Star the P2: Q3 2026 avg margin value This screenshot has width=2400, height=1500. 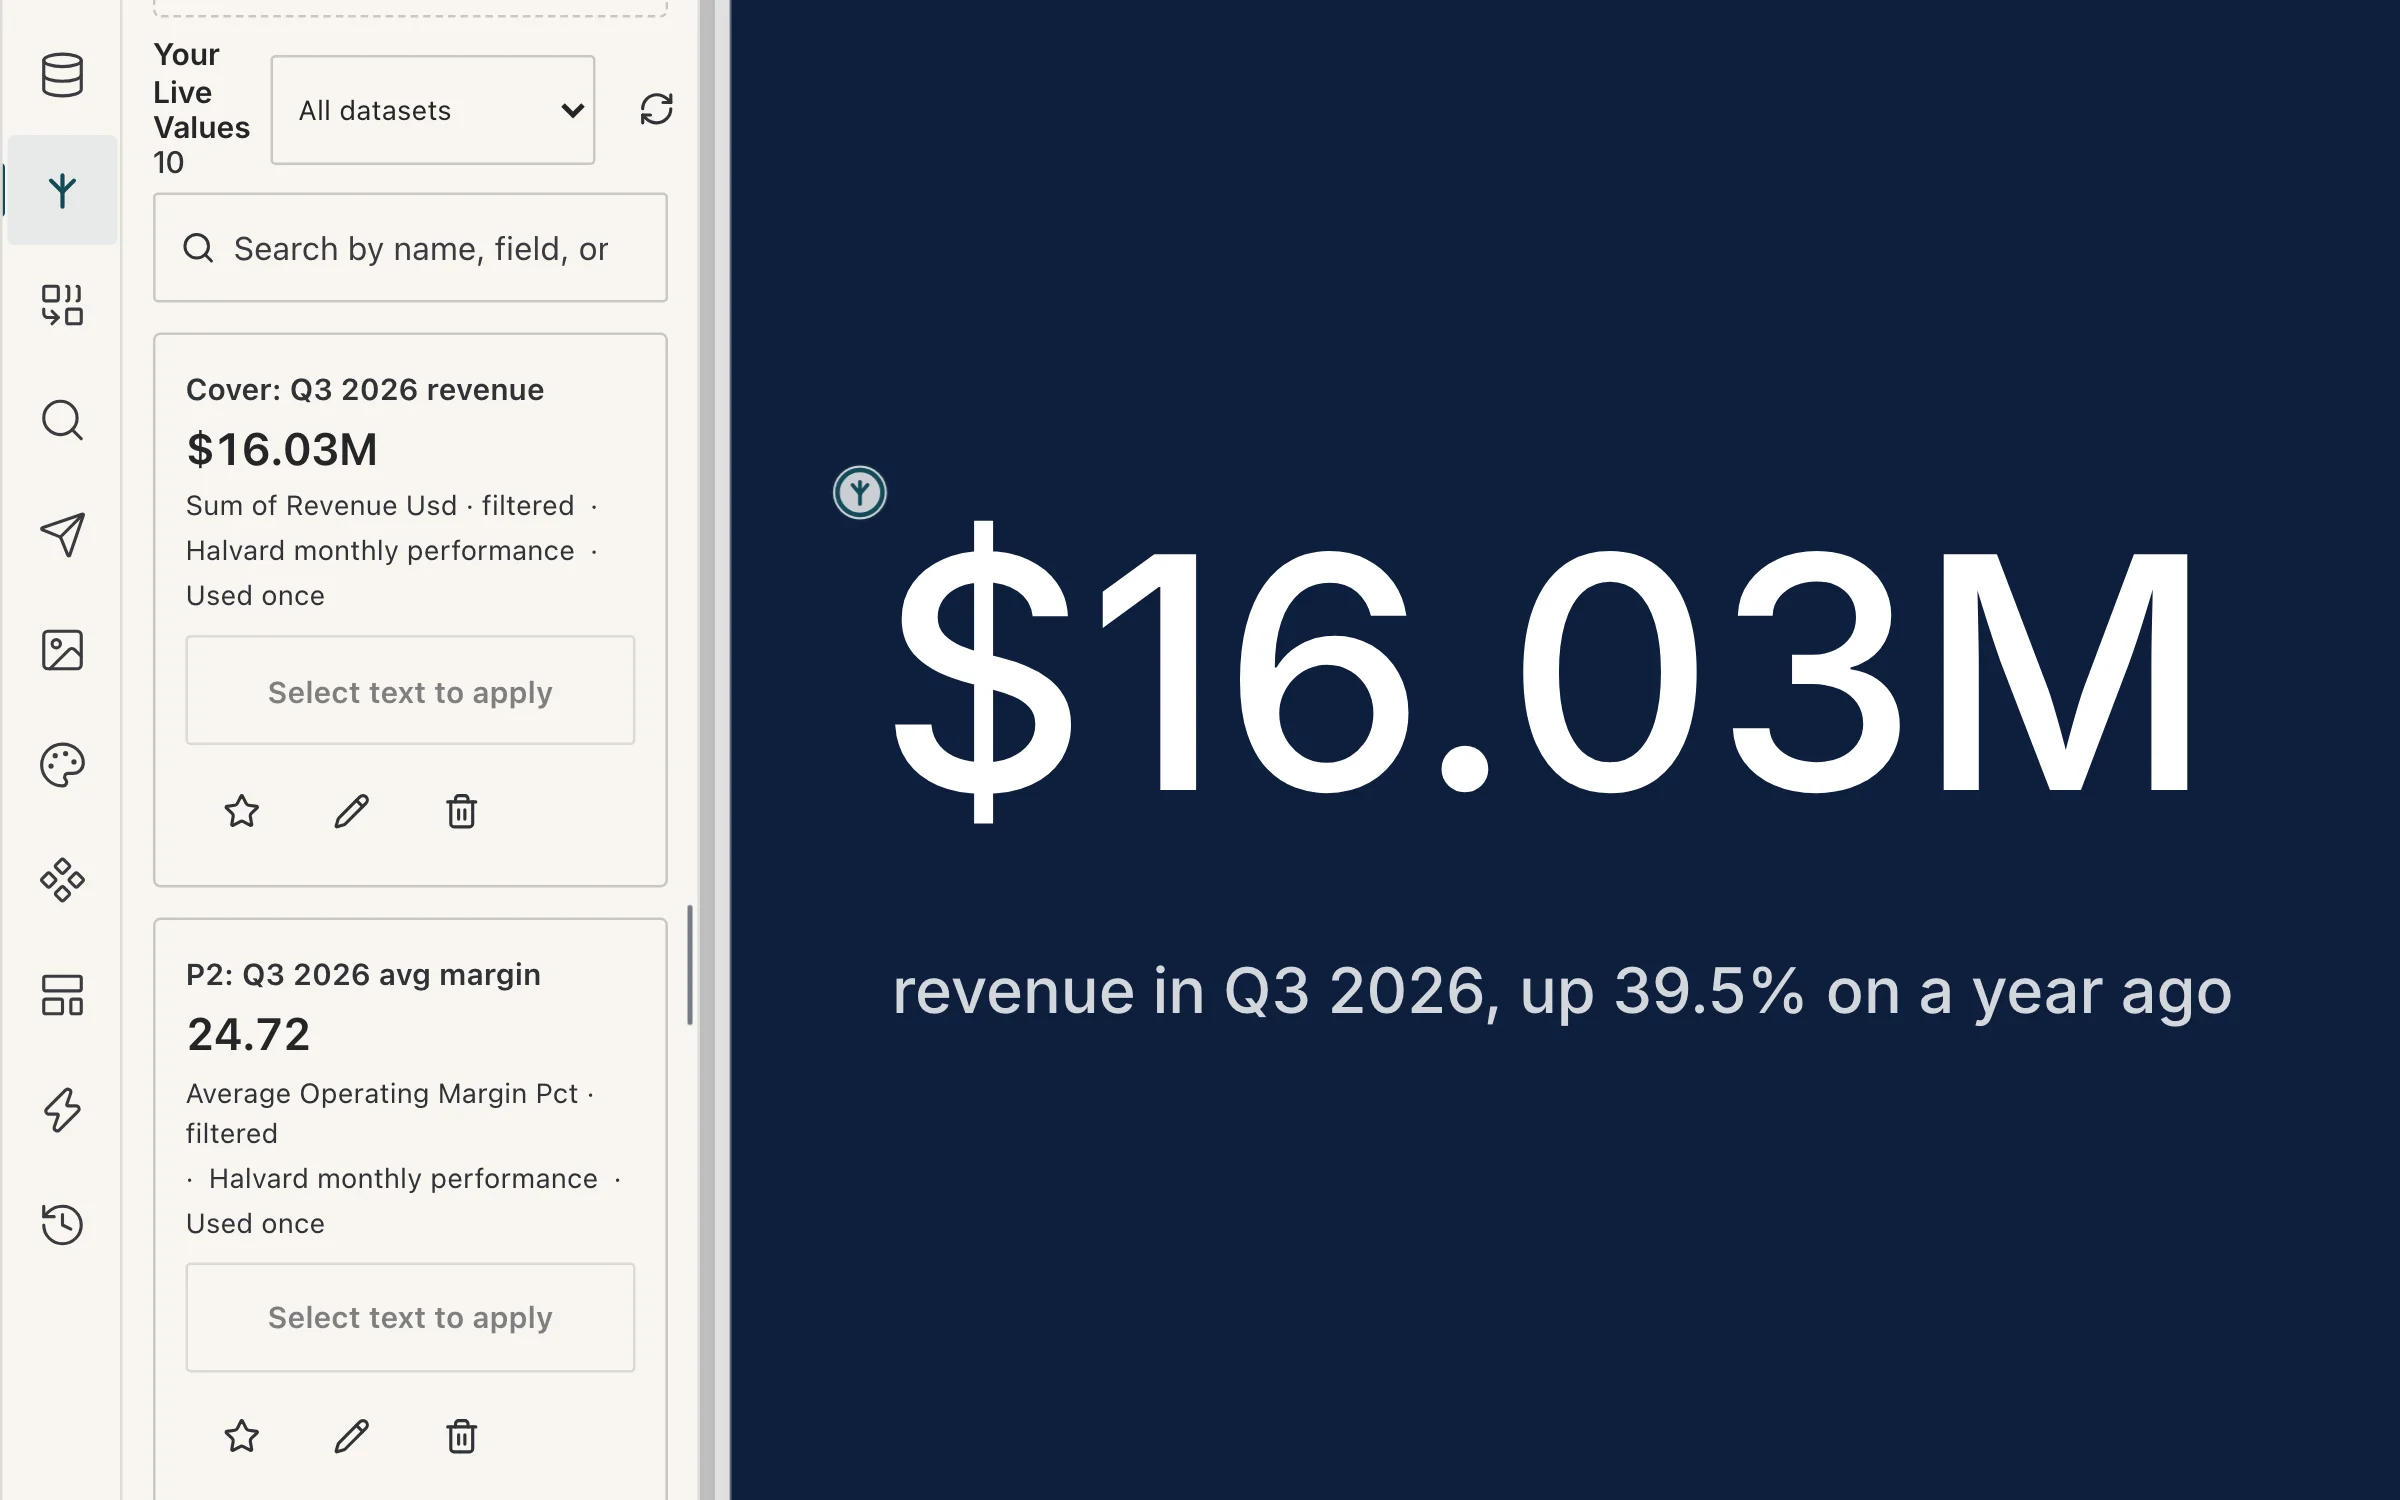[242, 1436]
